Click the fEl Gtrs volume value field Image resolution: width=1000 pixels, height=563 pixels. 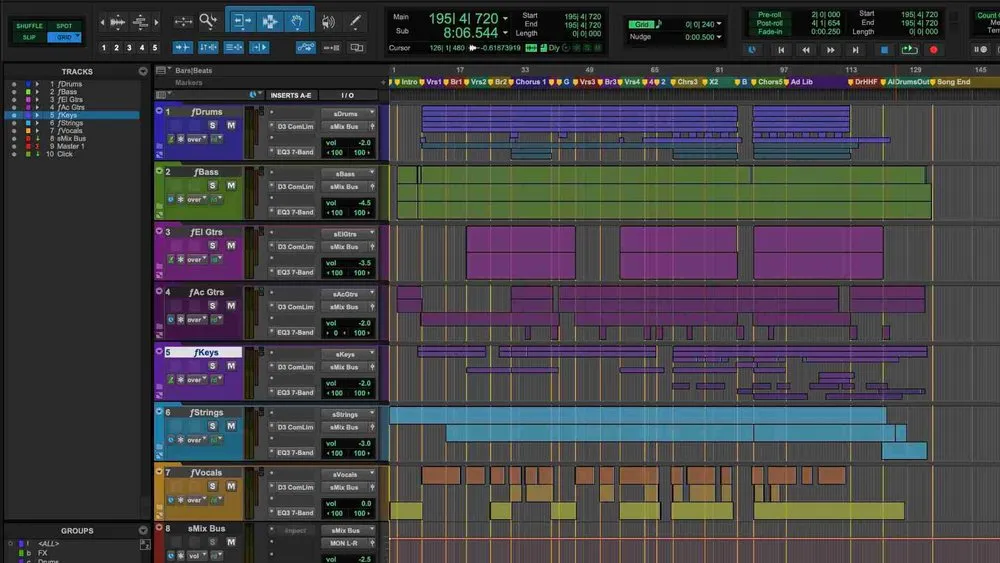coord(348,263)
